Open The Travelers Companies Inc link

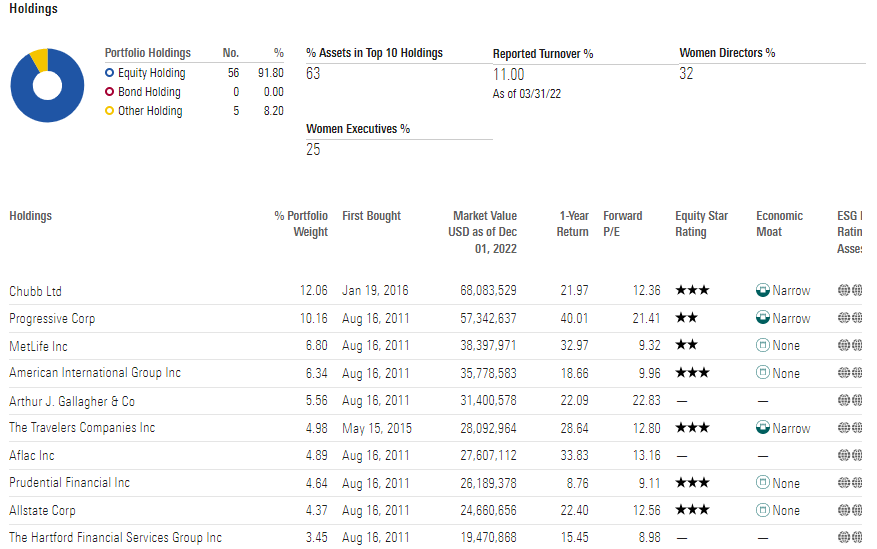coord(82,428)
